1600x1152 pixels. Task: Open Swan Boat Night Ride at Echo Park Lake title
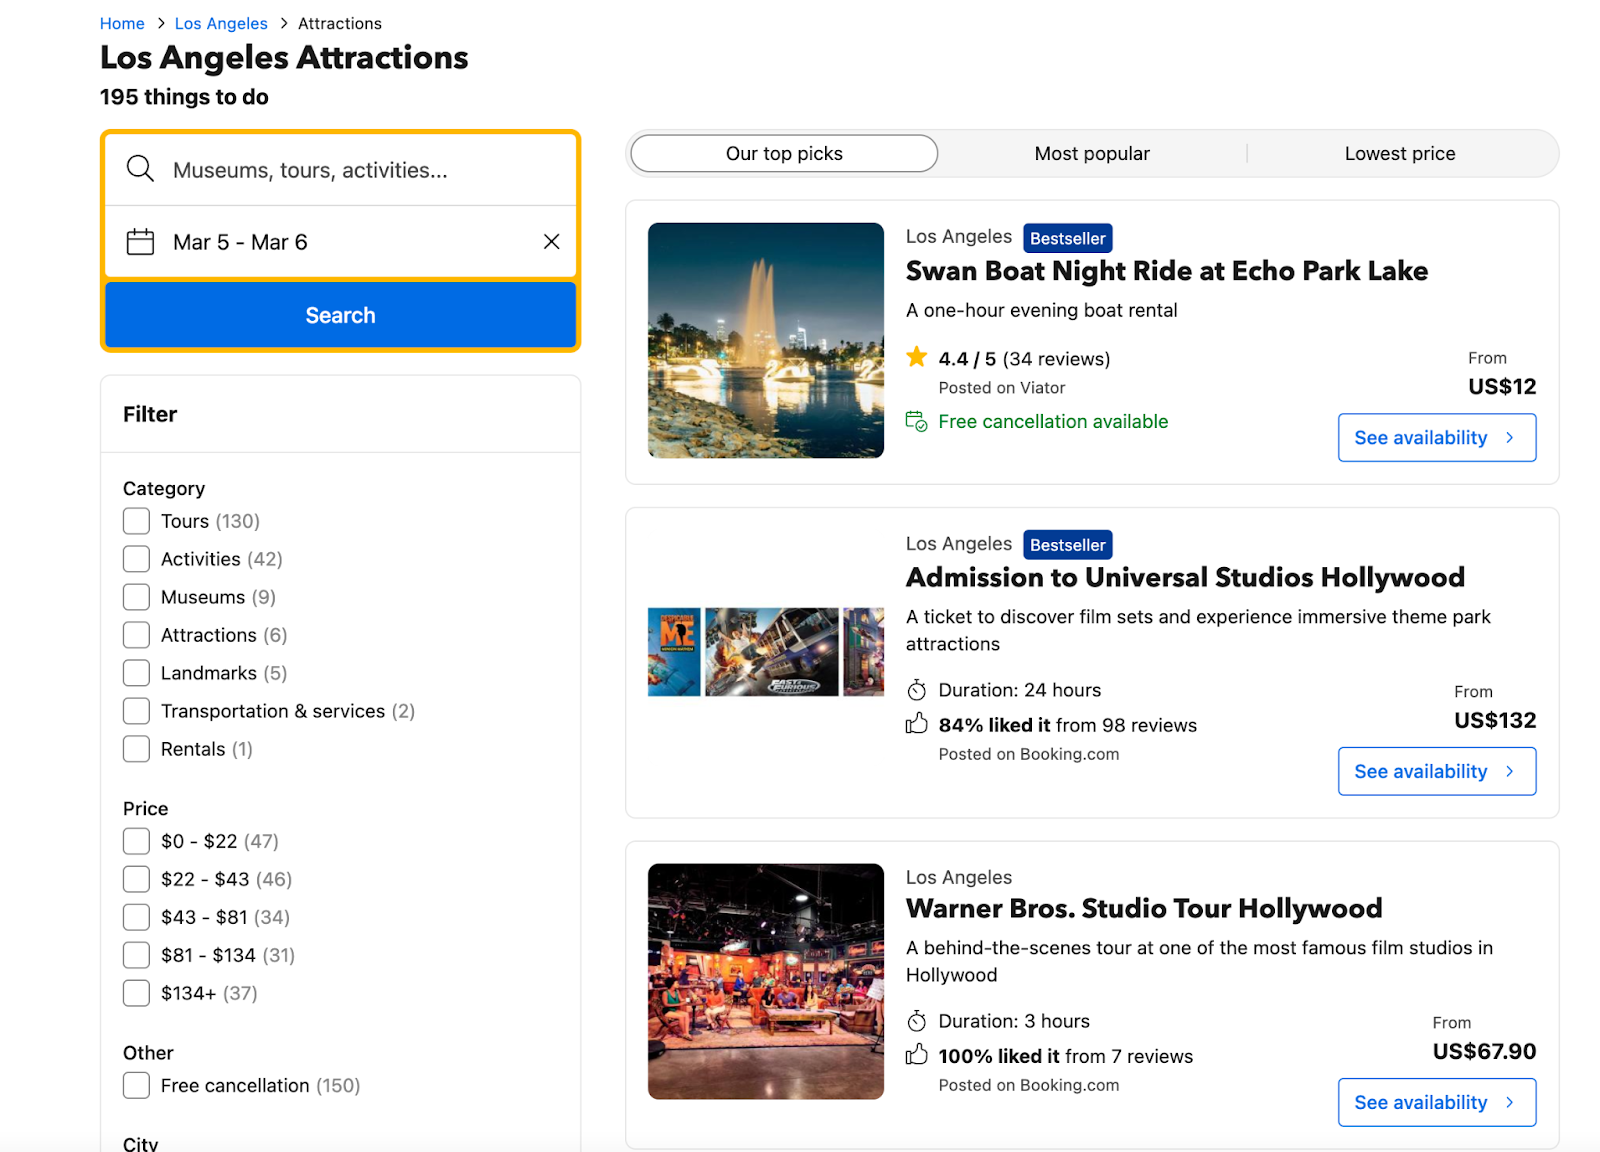1167,271
